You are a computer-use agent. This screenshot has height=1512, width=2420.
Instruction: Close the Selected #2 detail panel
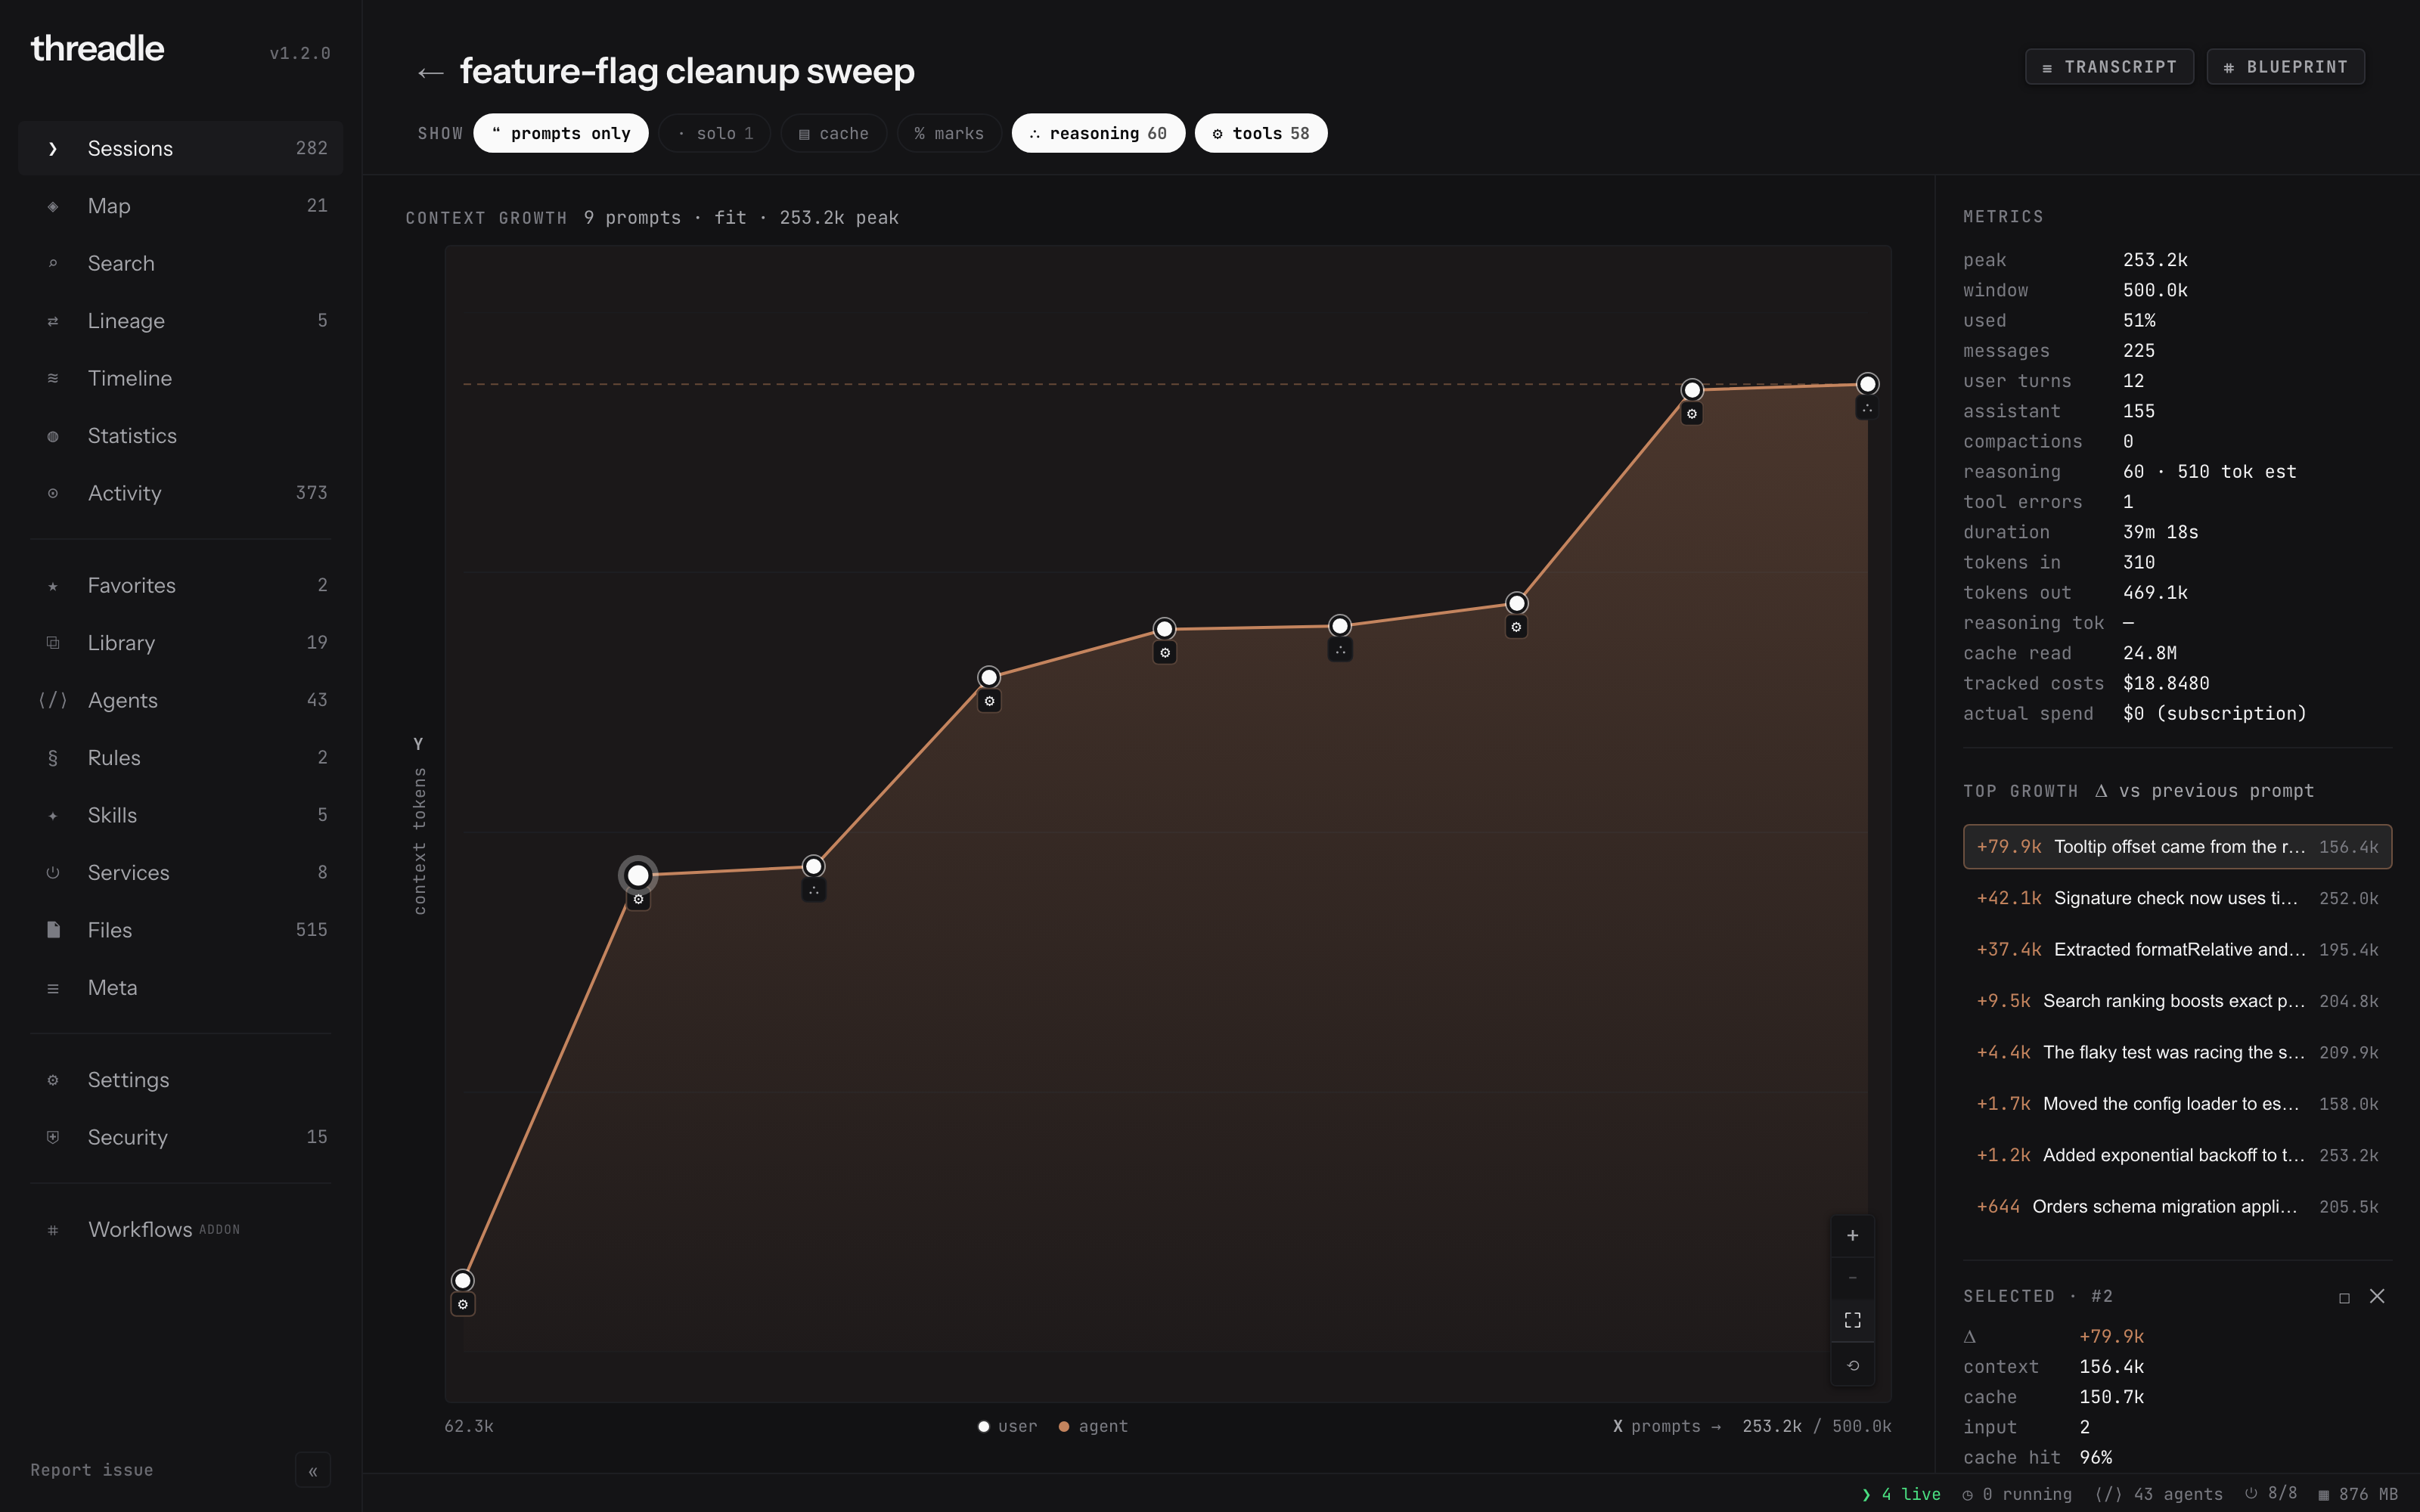click(2377, 1297)
